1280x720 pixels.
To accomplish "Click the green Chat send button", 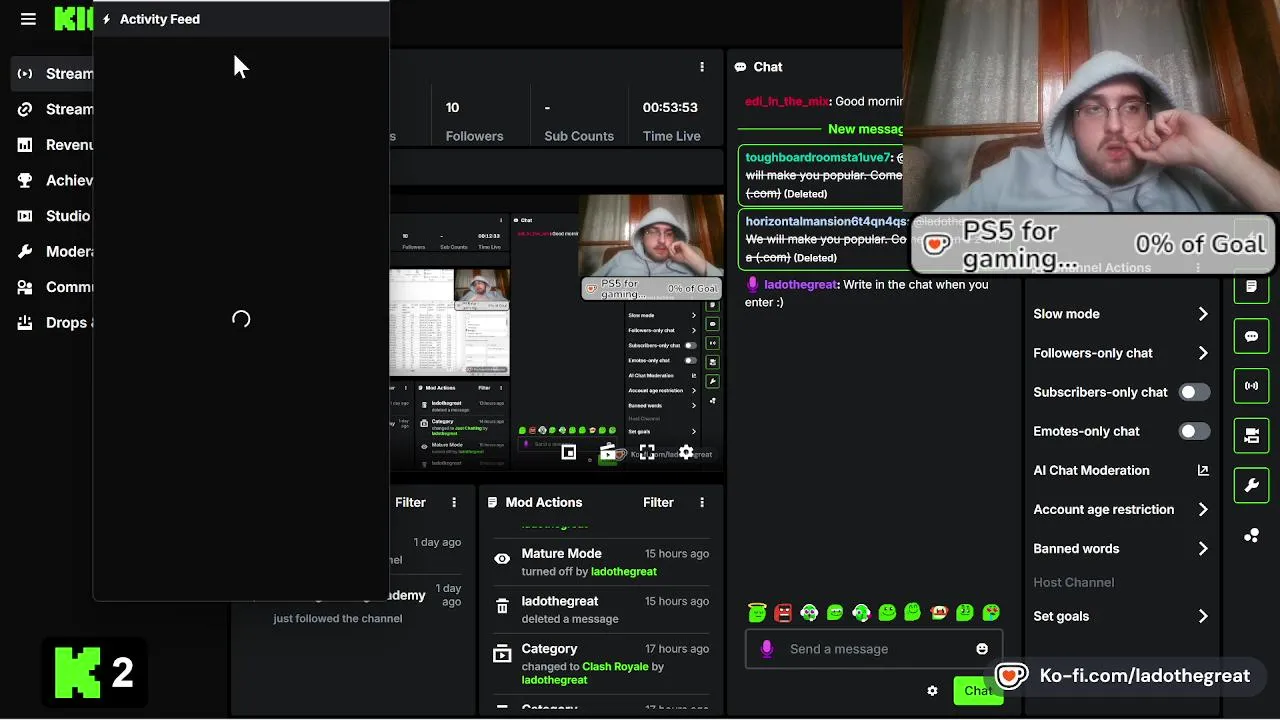I will tap(978, 691).
